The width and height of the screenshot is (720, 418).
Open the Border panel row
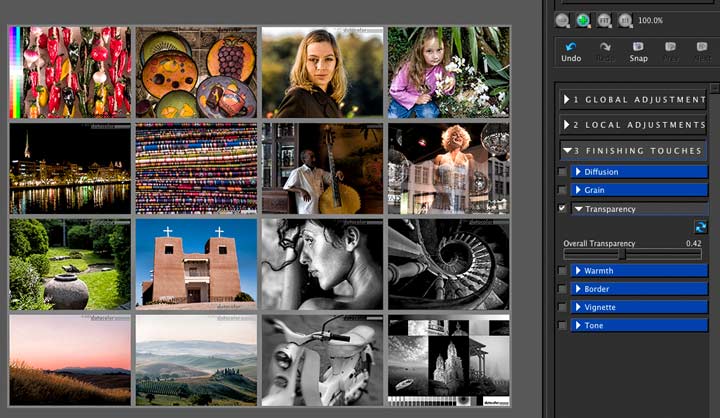pyautogui.click(x=639, y=289)
